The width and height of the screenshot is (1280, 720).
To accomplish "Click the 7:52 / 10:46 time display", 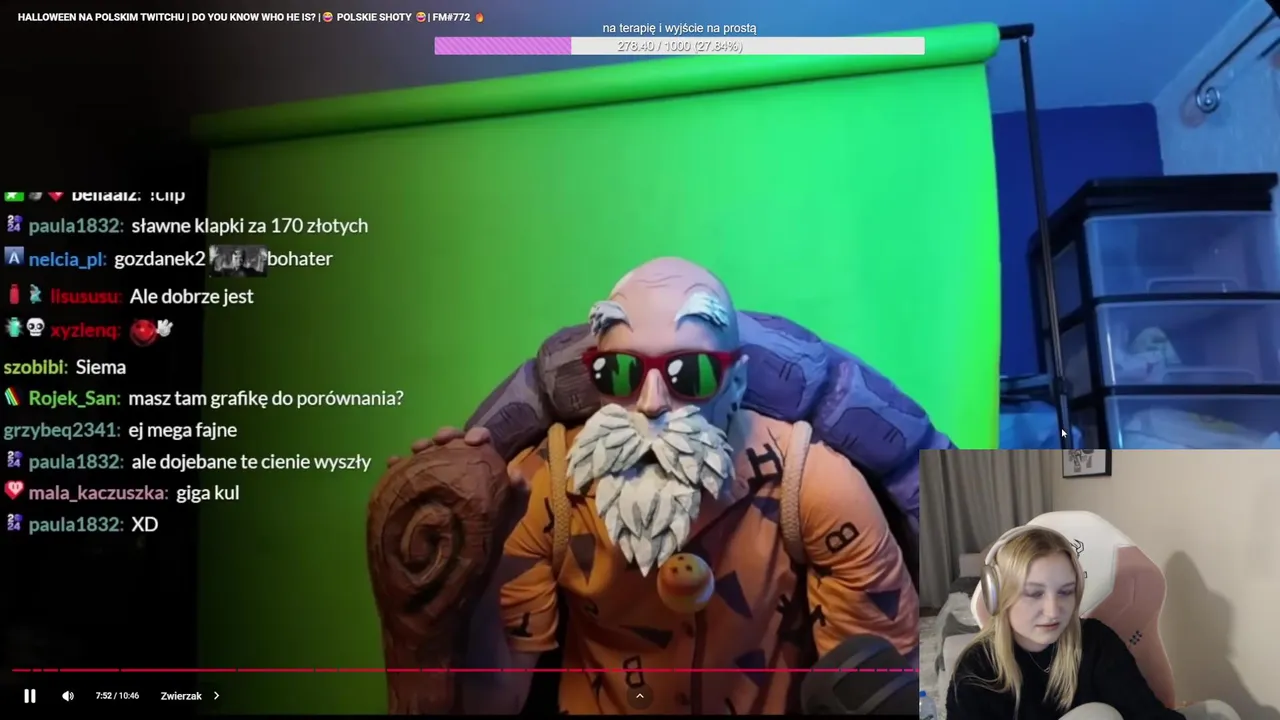I will [x=117, y=696].
